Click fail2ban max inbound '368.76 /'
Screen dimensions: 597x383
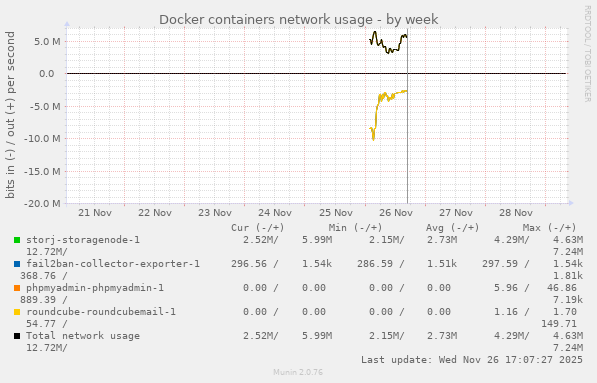44,276
